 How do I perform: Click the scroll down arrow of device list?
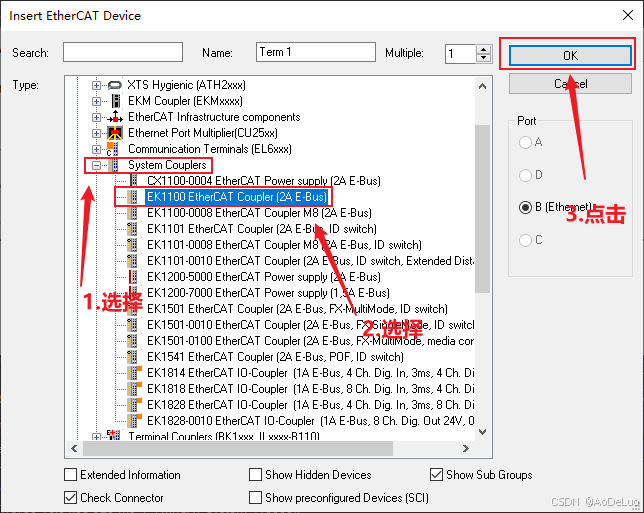click(483, 432)
